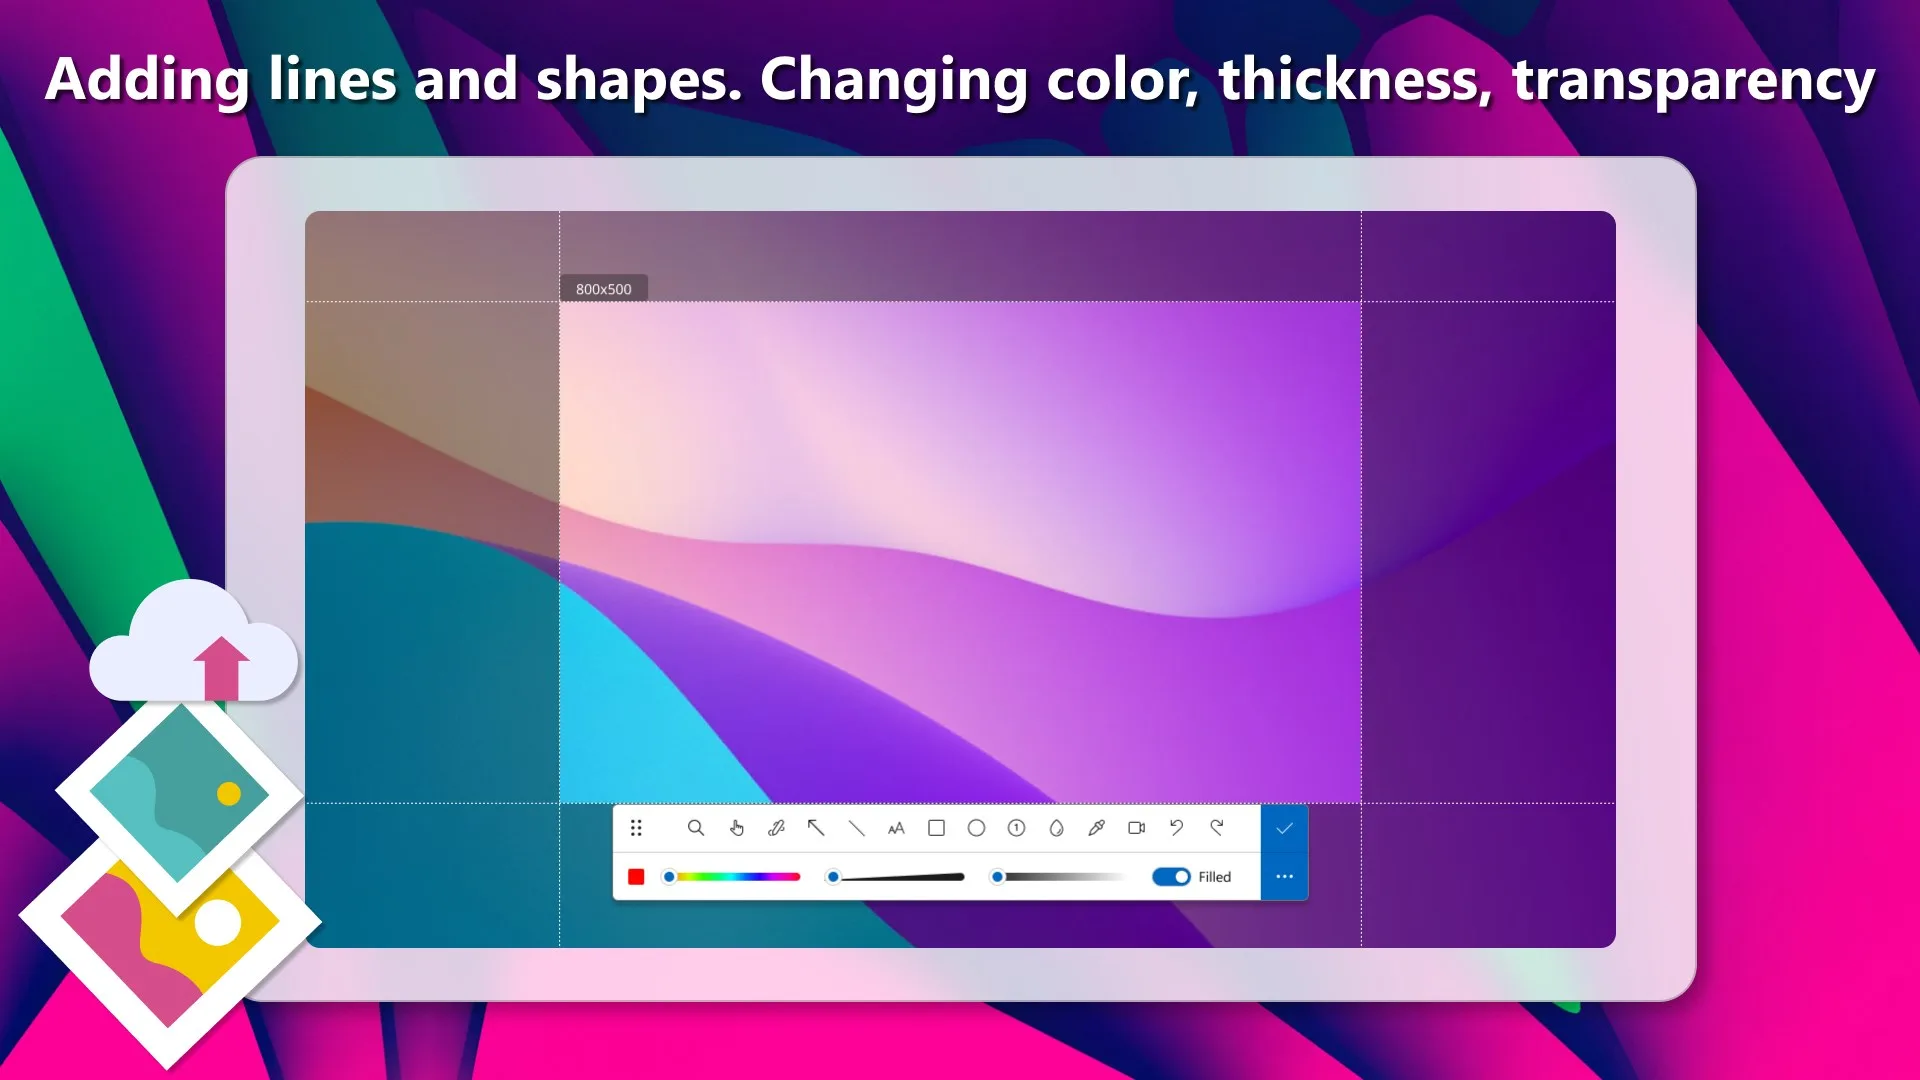Click inside the selected capture region
Viewport: 1920px width, 1080px height.
tap(960, 552)
